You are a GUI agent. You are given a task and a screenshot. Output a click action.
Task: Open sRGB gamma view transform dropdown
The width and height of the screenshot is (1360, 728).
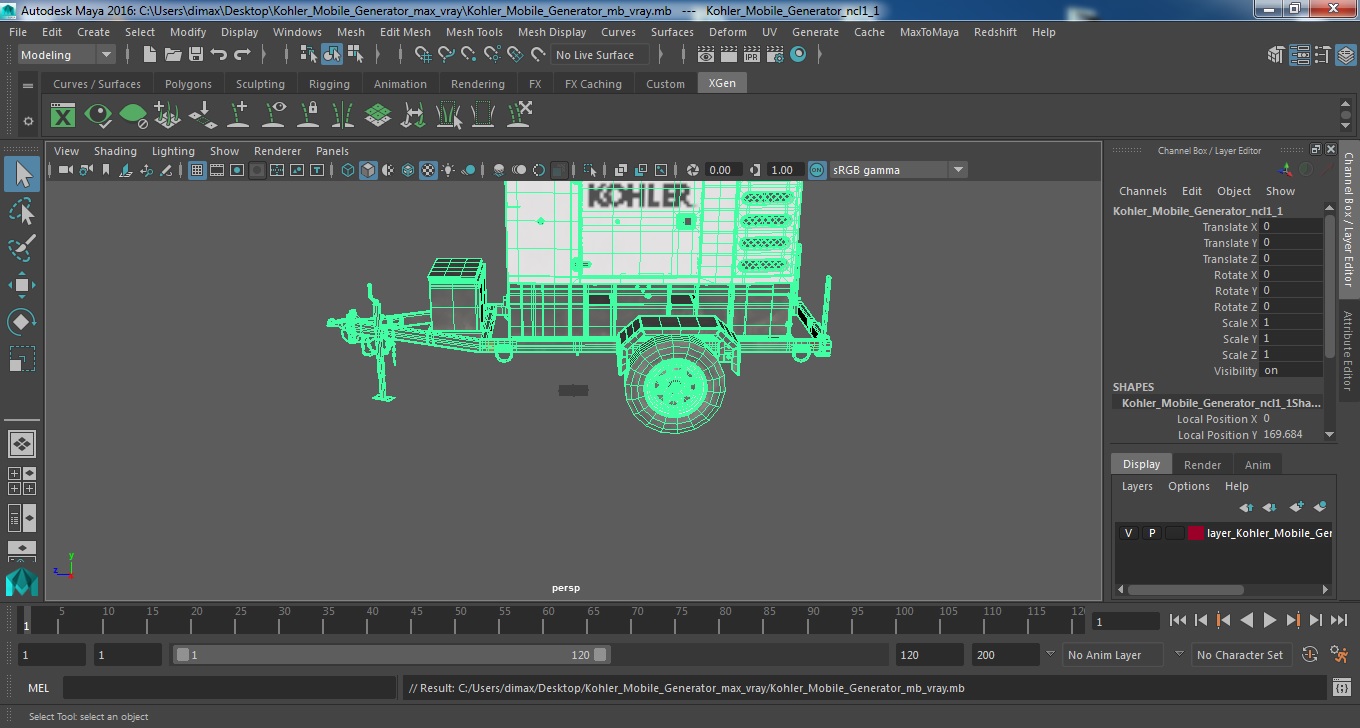pos(898,170)
